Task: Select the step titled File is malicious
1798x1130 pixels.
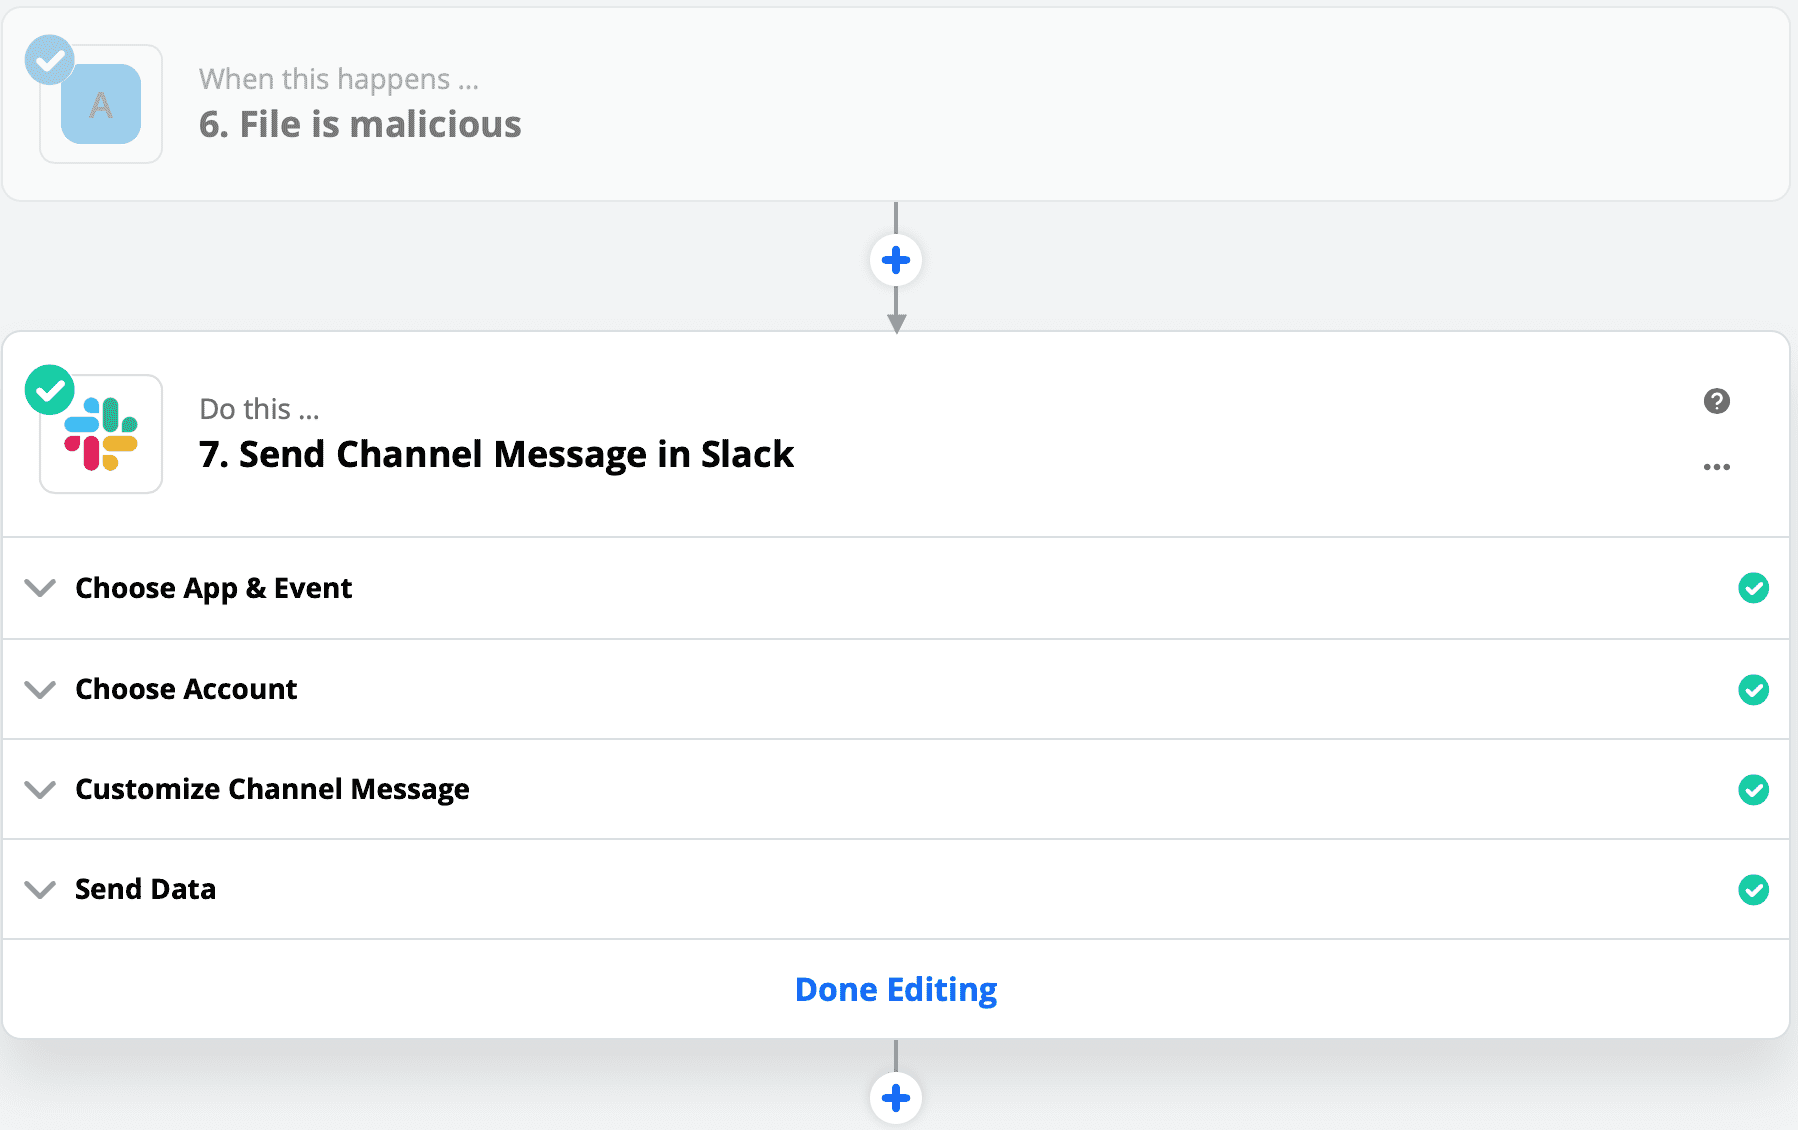Action: coord(360,124)
